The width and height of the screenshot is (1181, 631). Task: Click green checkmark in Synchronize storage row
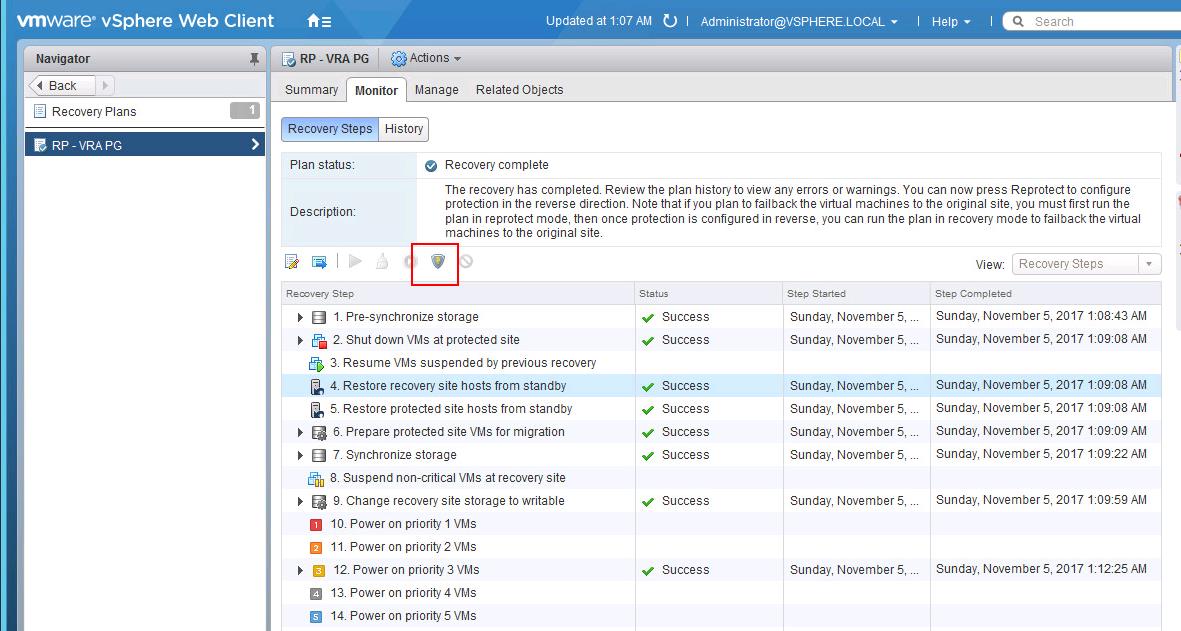tap(648, 456)
